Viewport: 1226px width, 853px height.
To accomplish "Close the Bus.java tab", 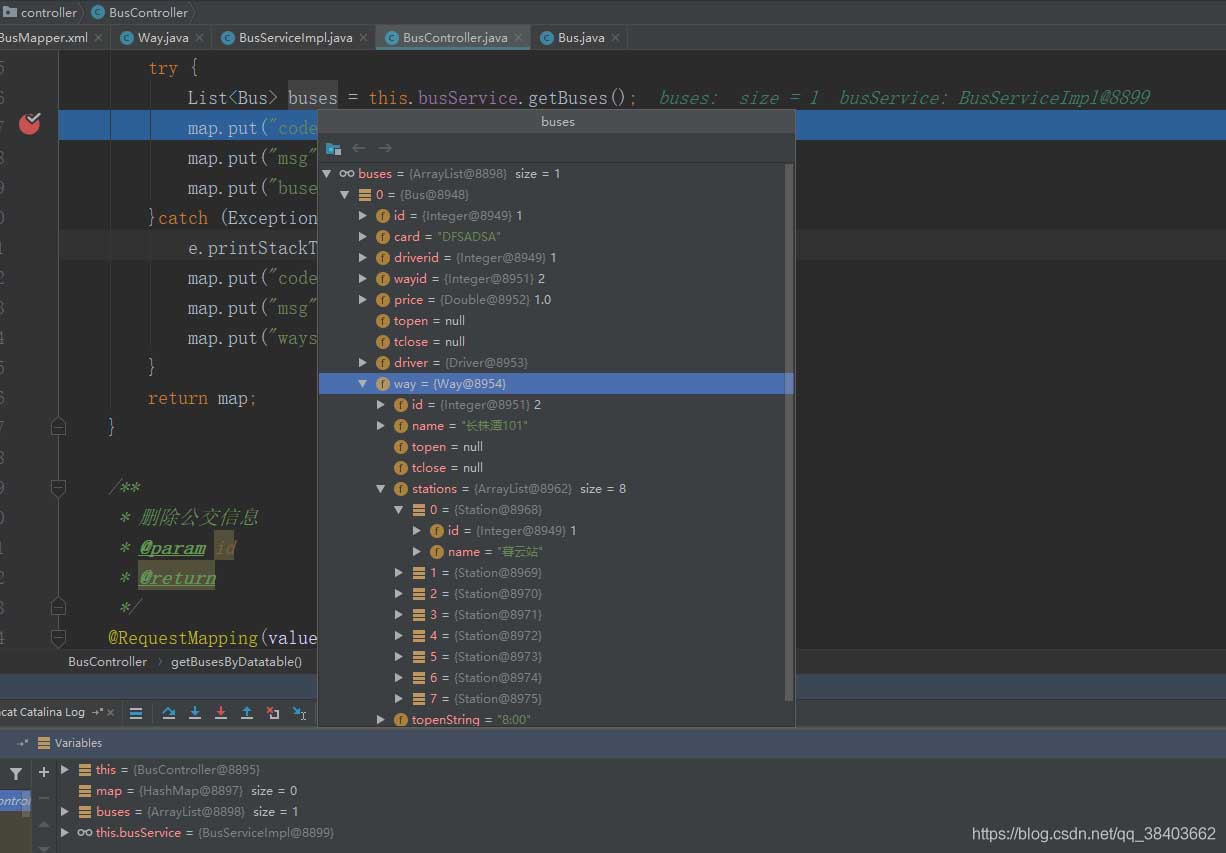I will pos(615,38).
